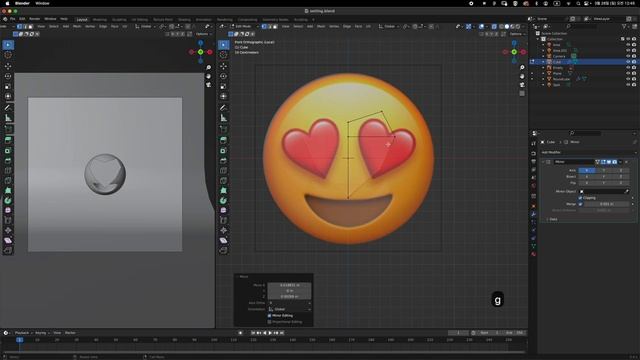Click the zoom magnifier icon in right viewport
This screenshot has width=640, height=360.
(x=522, y=67)
